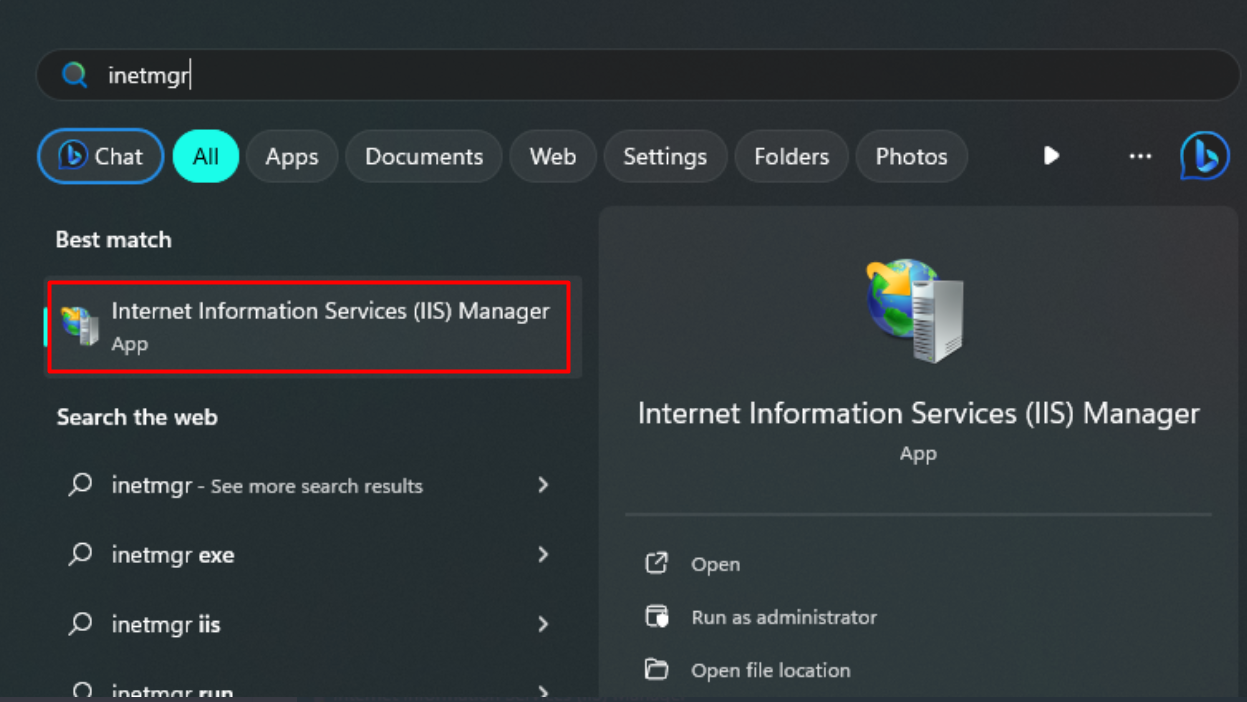Click the Run as administrator shield icon
Viewport: 1247px width, 702px height.
pyautogui.click(x=656, y=616)
